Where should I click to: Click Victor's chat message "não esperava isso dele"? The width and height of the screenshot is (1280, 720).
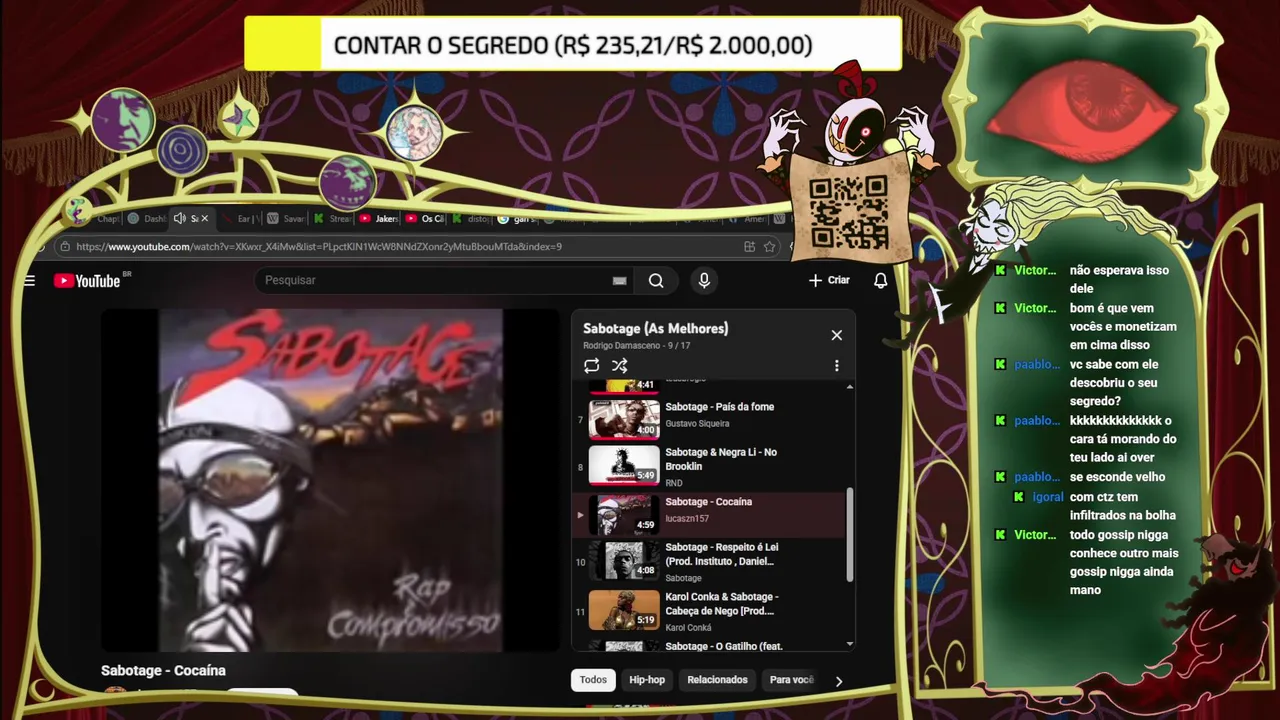[x=1119, y=279]
